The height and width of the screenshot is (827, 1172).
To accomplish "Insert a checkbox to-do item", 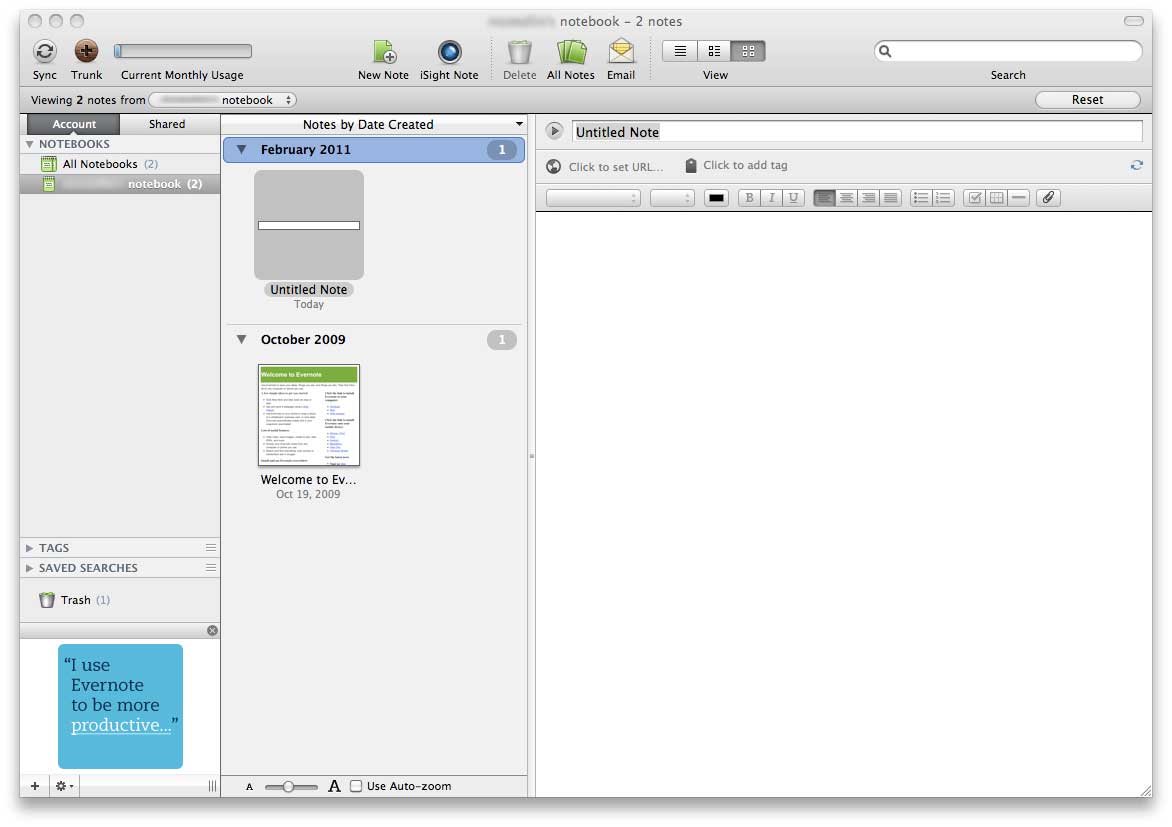I will (975, 198).
